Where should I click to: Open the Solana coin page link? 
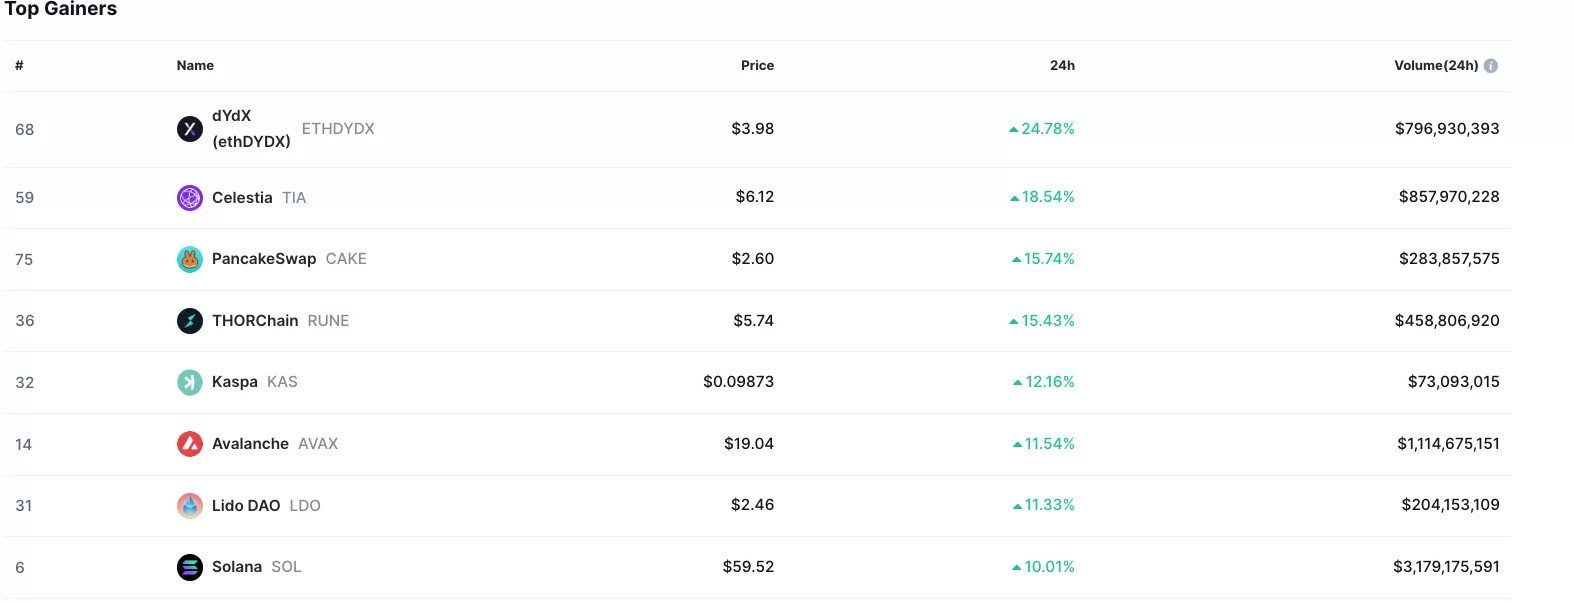pos(237,567)
